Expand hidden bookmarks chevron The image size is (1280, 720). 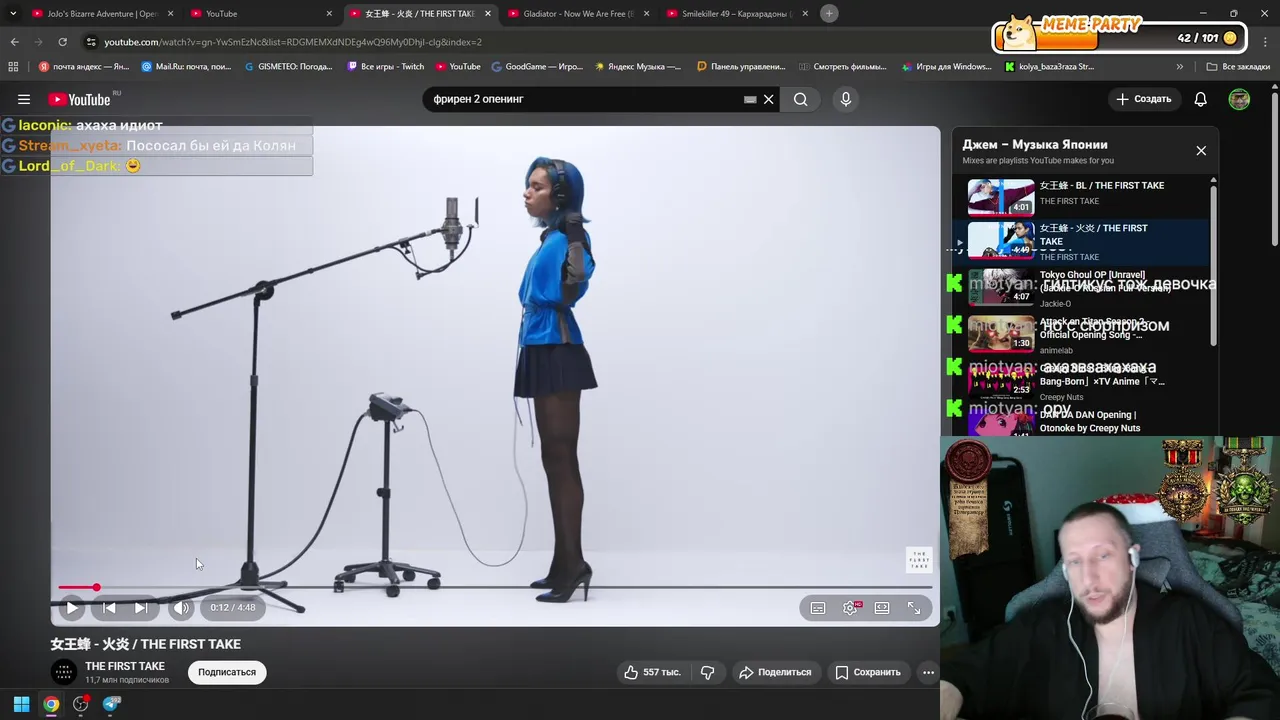tap(1180, 67)
